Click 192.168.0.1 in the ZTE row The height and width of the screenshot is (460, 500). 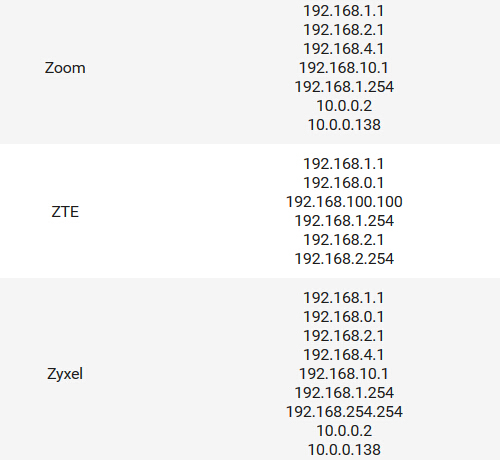coord(344,183)
